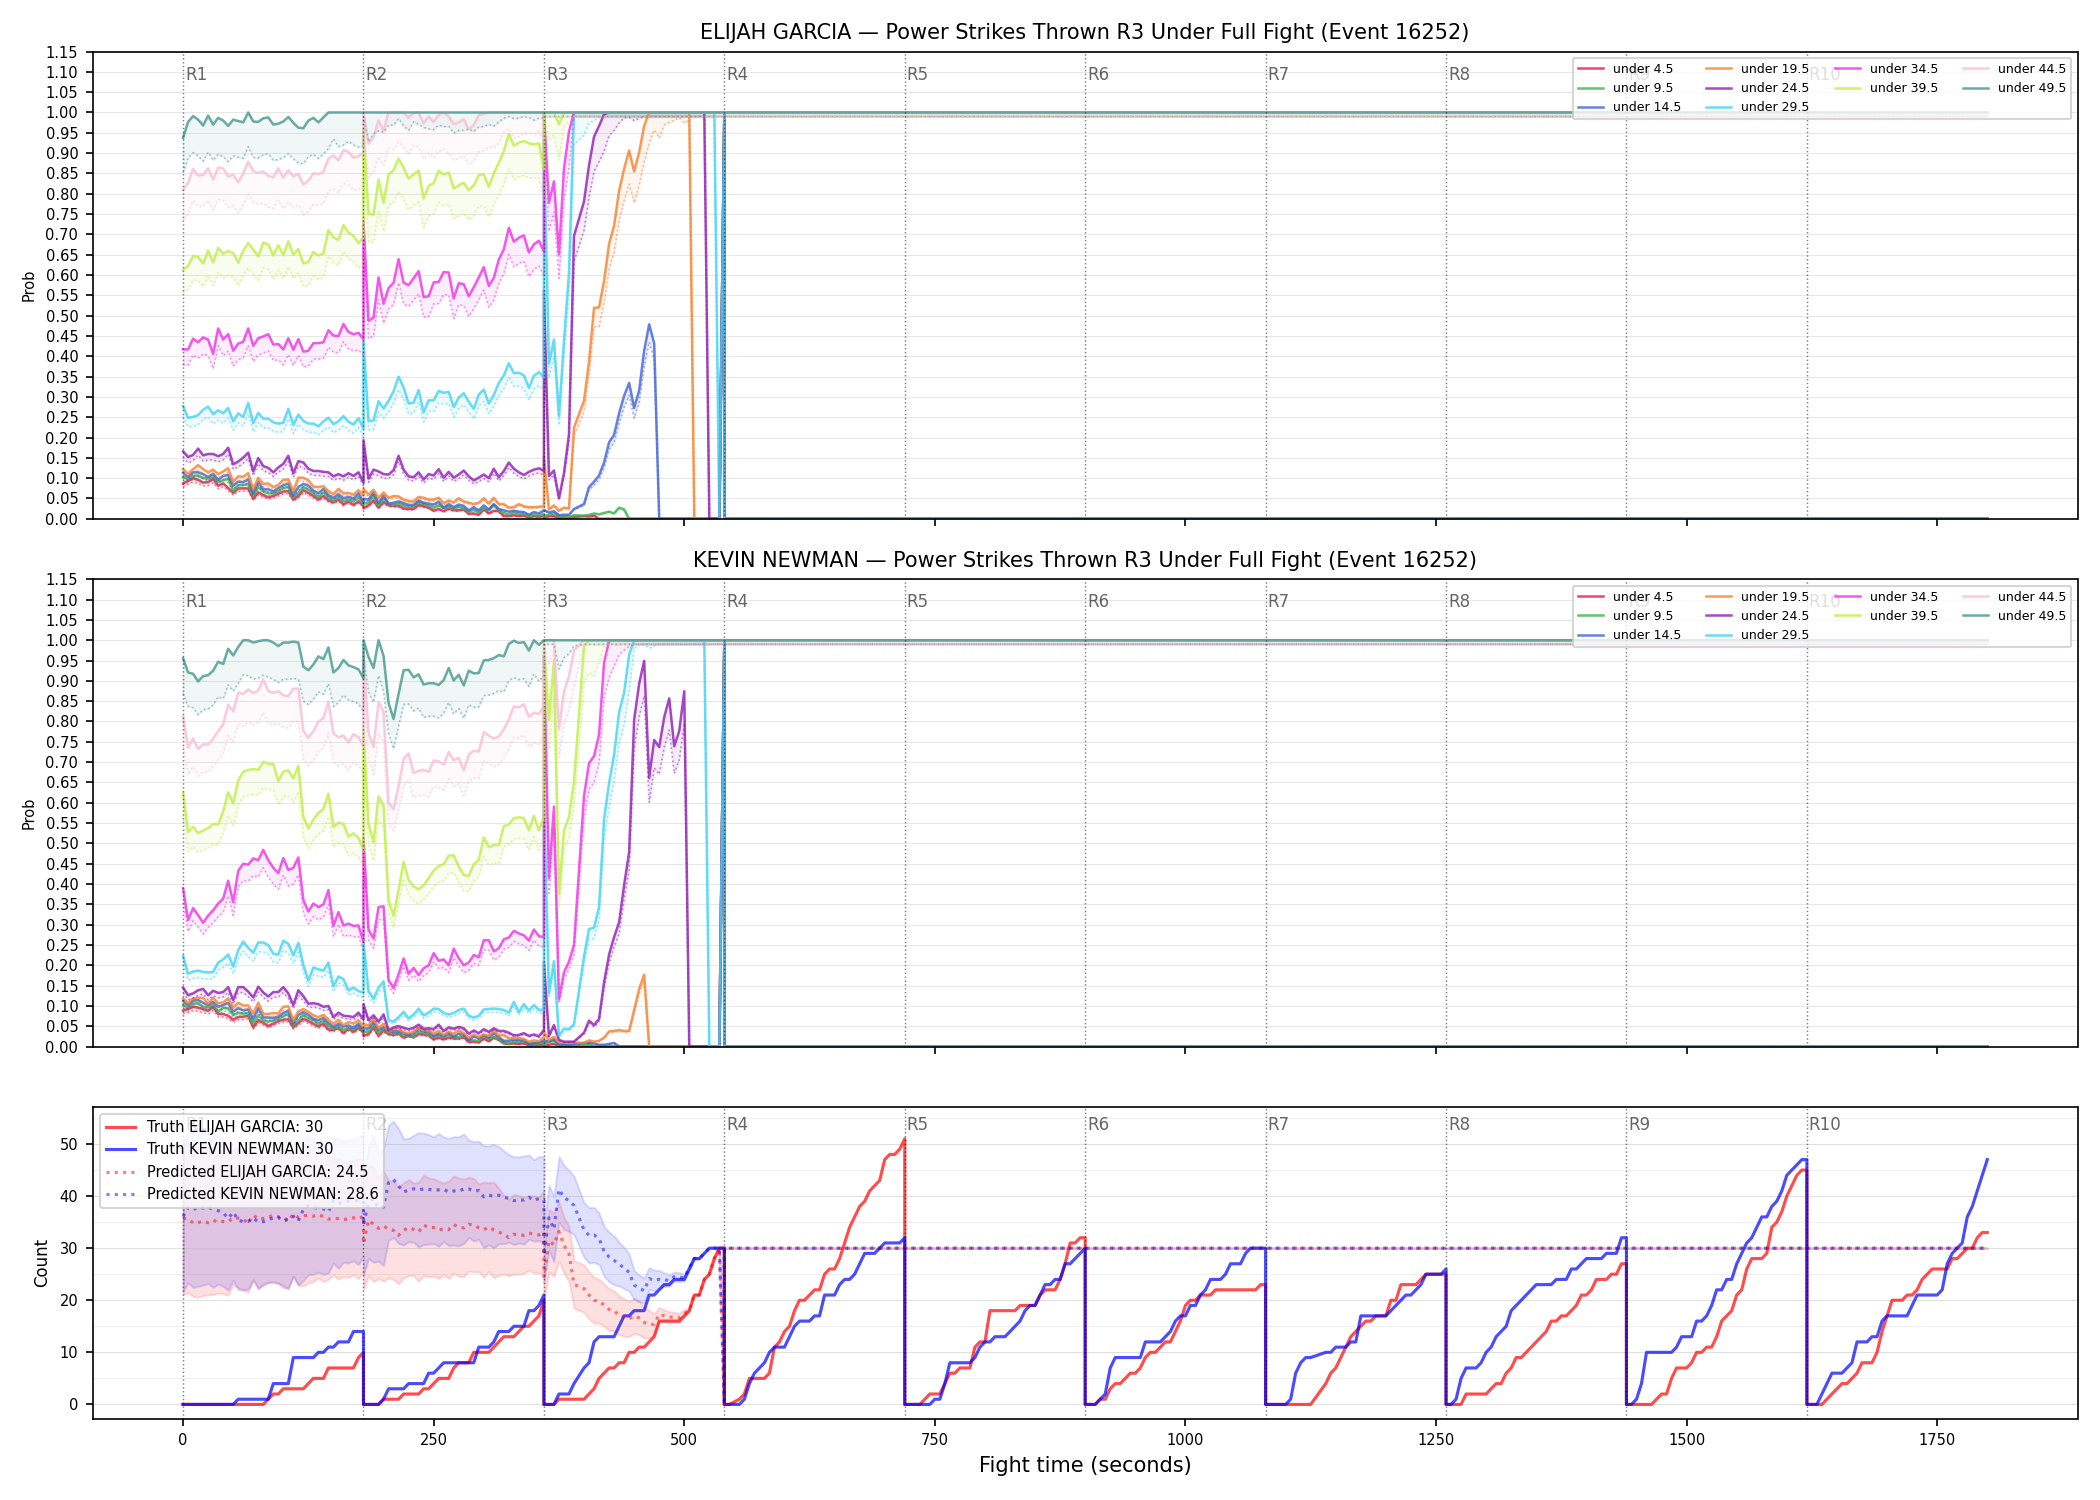Click the Elijah Garcia chart title
The image size is (2100, 1500).
pyautogui.click(x=1084, y=32)
